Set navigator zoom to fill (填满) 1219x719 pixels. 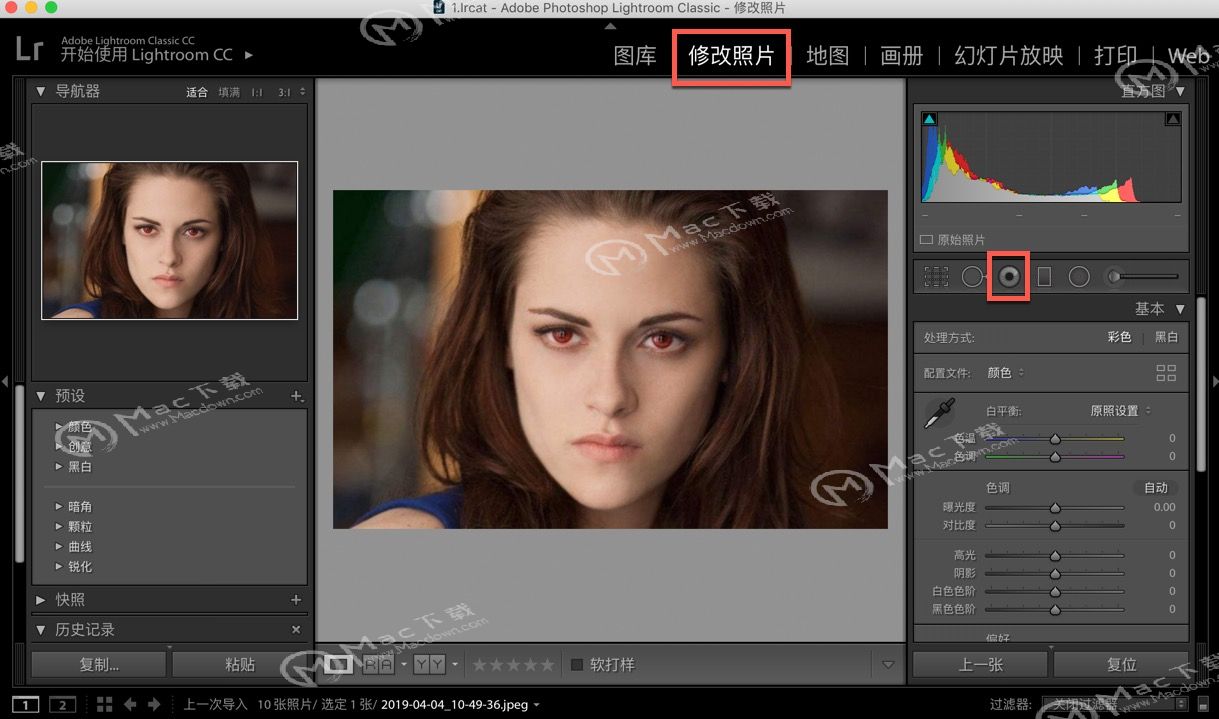point(229,92)
